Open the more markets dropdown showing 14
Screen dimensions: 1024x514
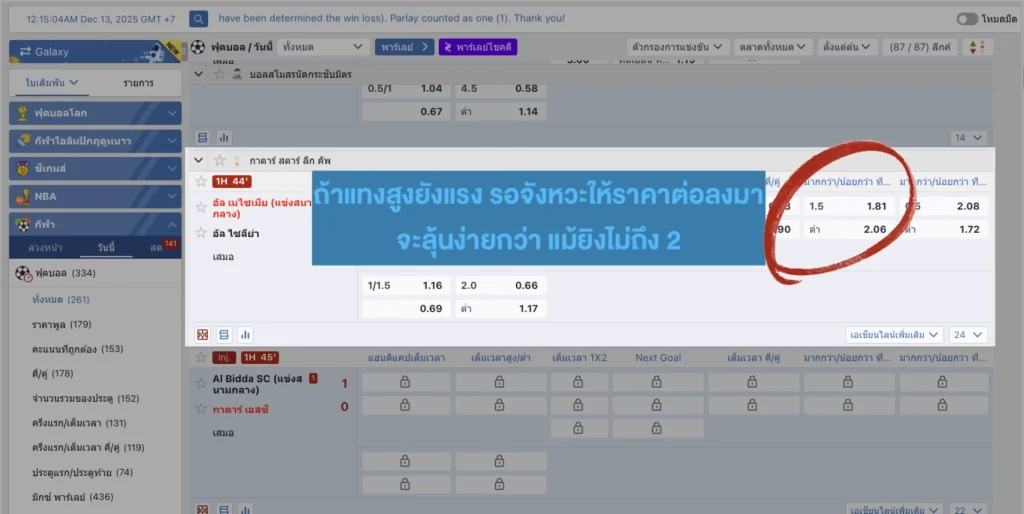point(968,138)
